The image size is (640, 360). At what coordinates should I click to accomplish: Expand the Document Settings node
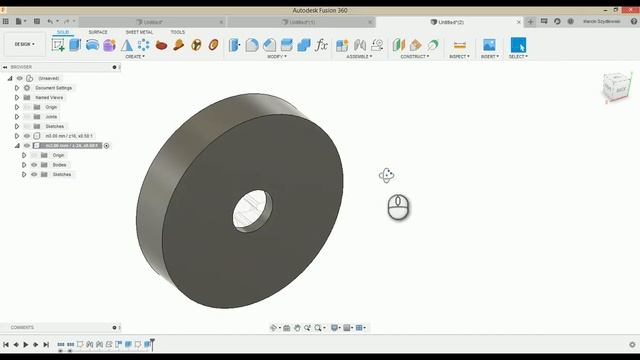coord(17,88)
